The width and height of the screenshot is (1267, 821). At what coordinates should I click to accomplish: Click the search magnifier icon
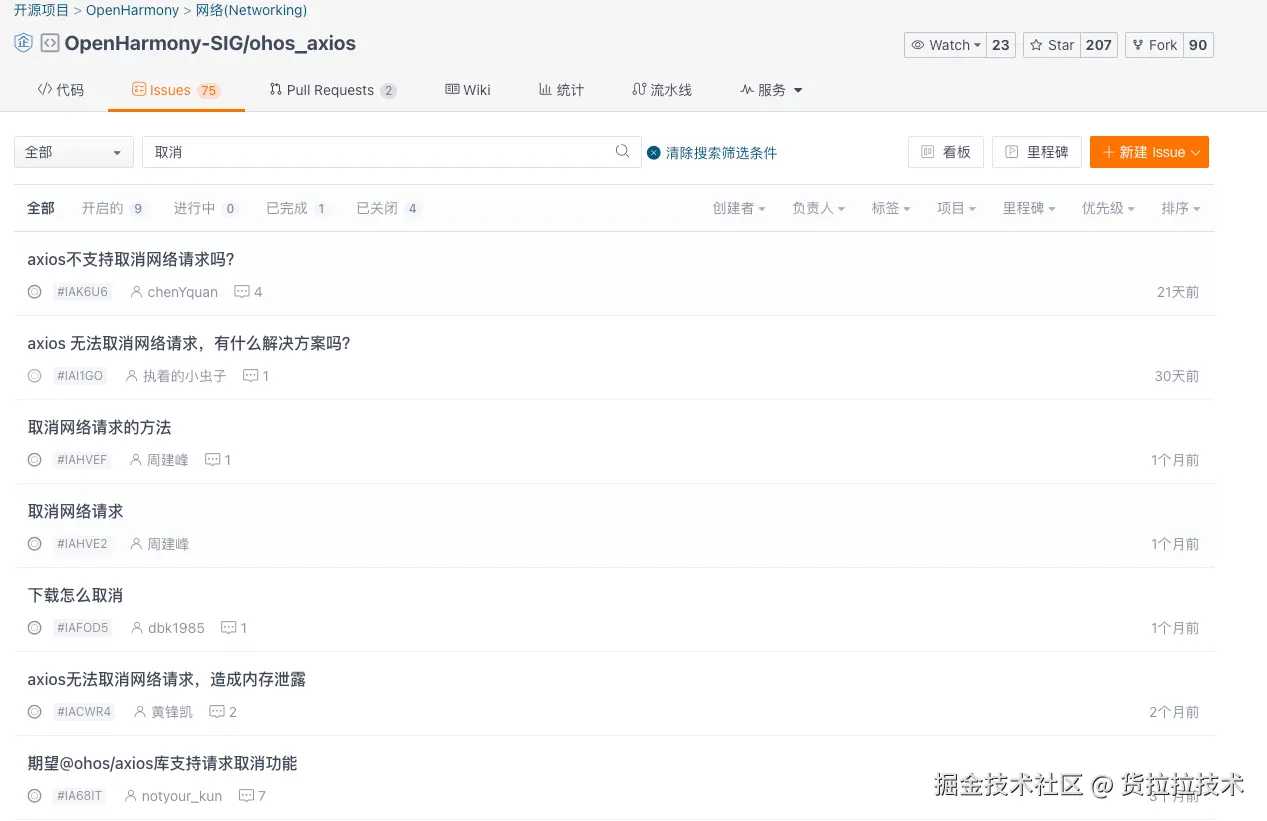point(622,152)
